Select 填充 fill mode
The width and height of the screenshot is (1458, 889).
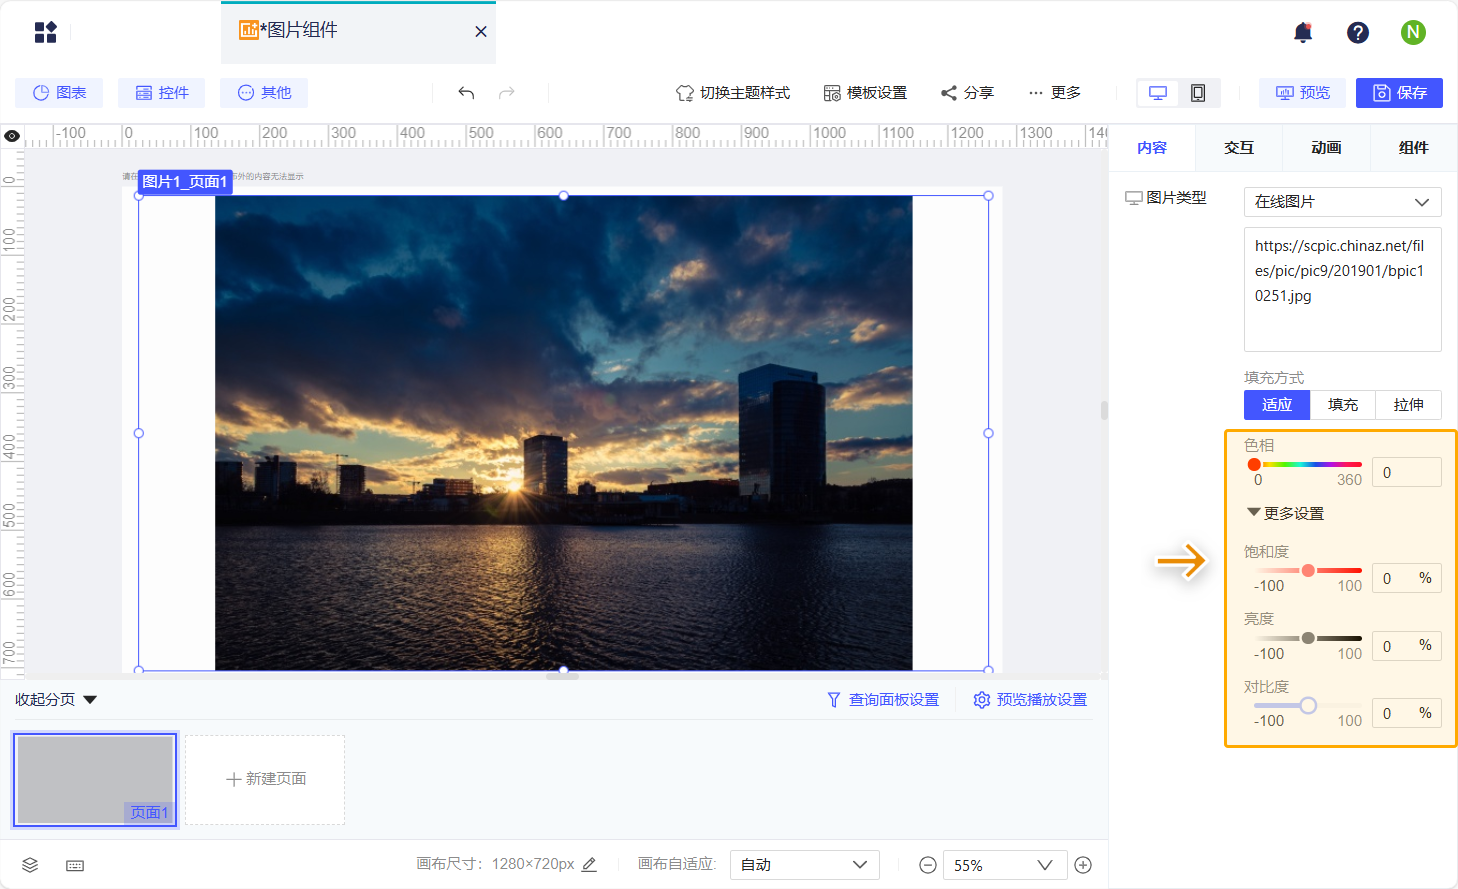(x=1343, y=405)
